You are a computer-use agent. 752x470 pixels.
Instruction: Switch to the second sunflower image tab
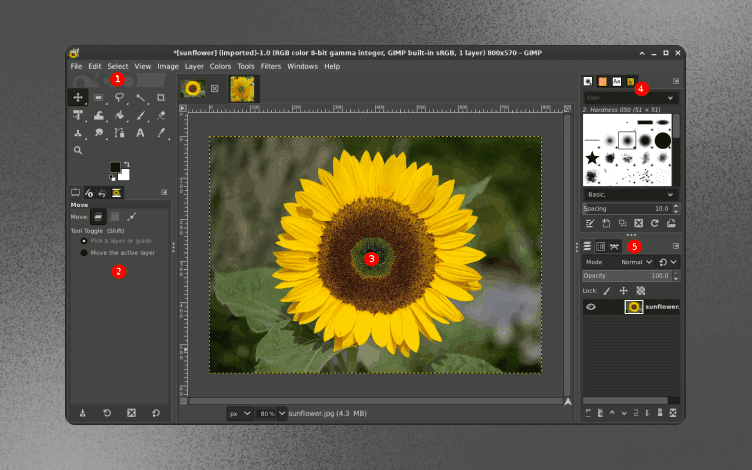[x=243, y=89]
